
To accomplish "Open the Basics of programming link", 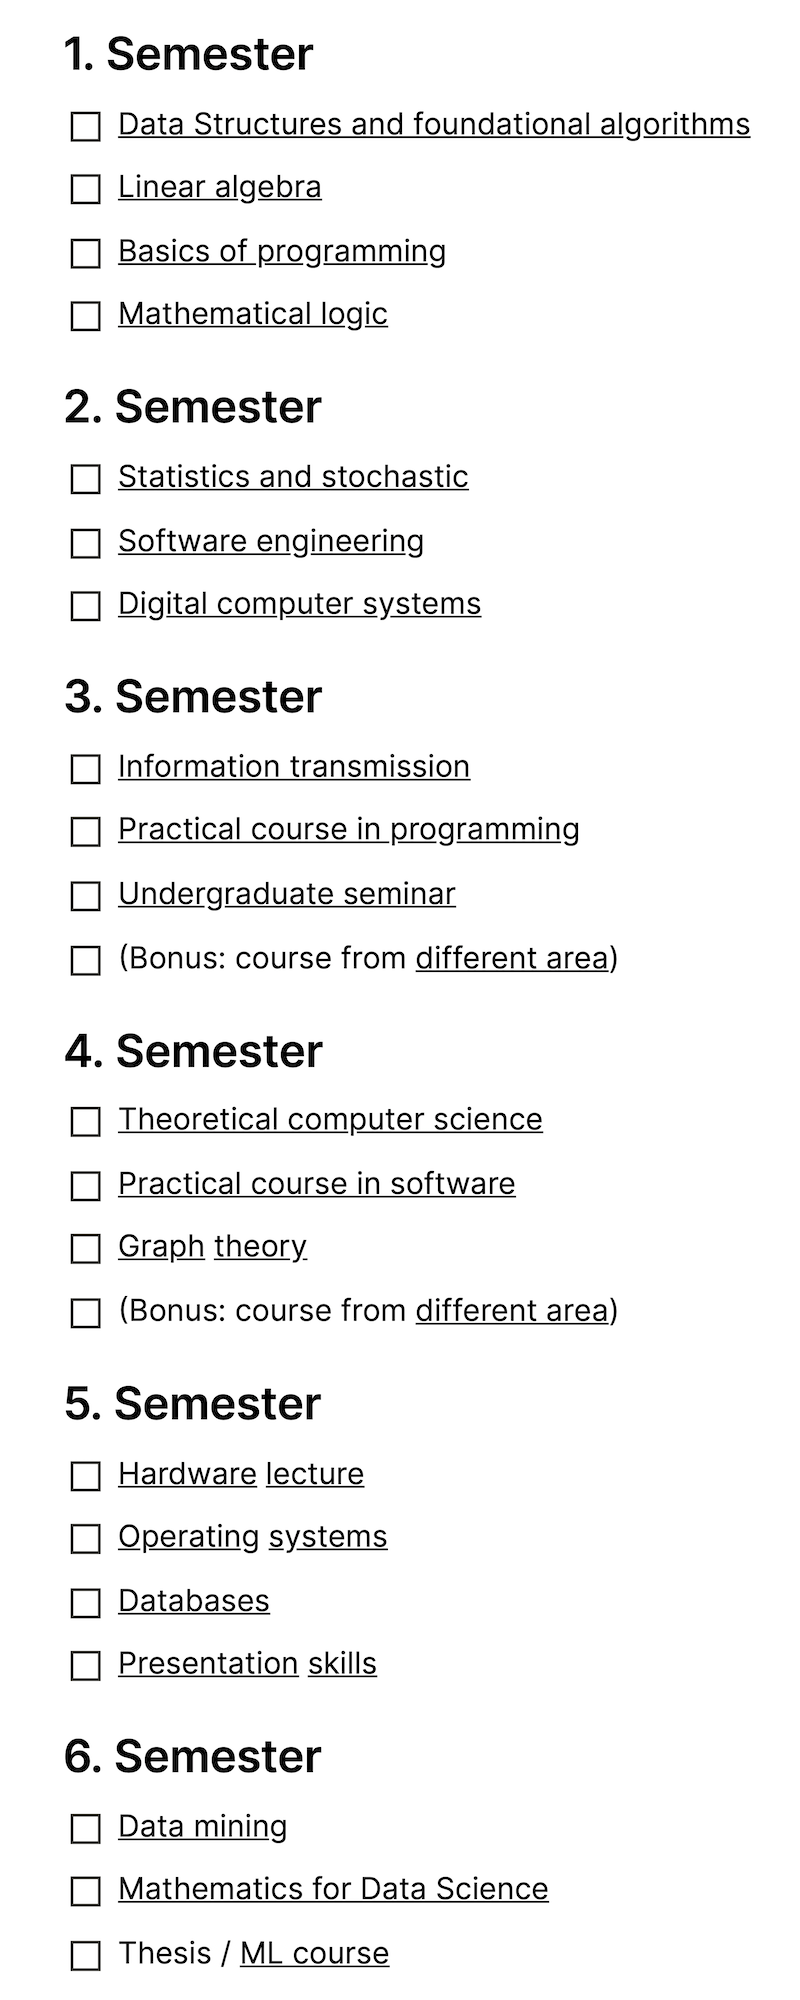I will [x=281, y=251].
